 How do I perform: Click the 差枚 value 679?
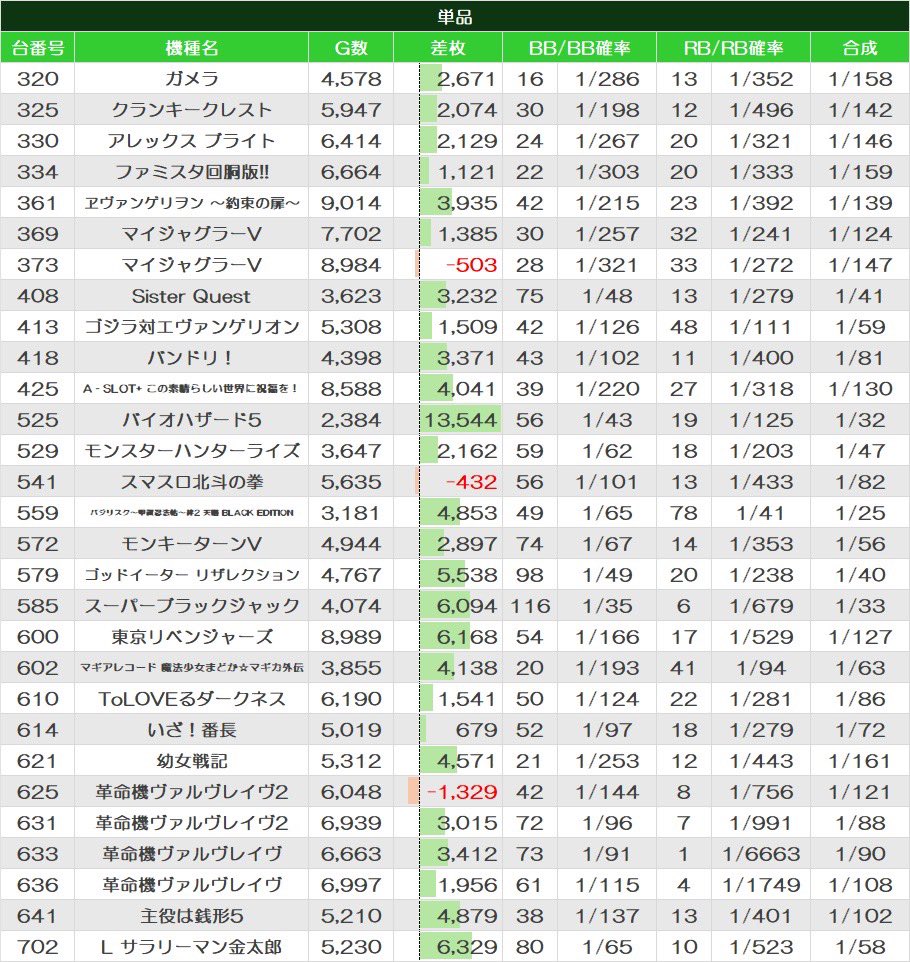[x=476, y=729]
